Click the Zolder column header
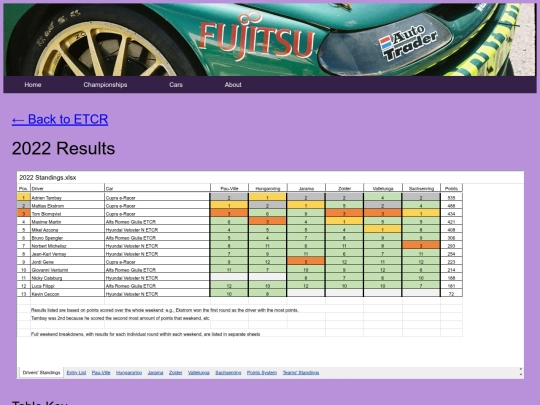 pos(344,188)
